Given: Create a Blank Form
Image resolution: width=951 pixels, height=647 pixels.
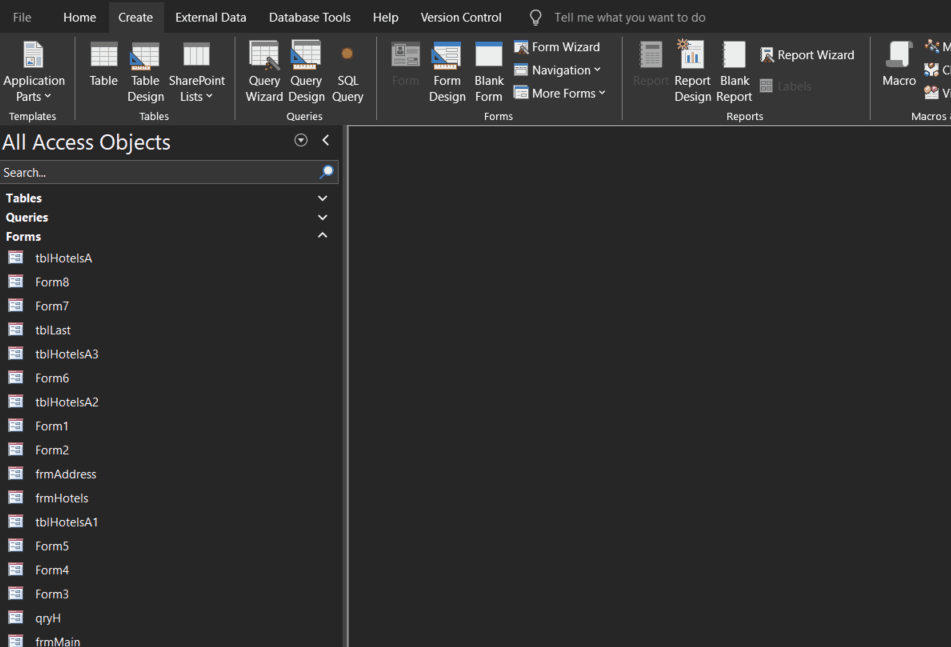Looking at the screenshot, I should tap(488, 68).
